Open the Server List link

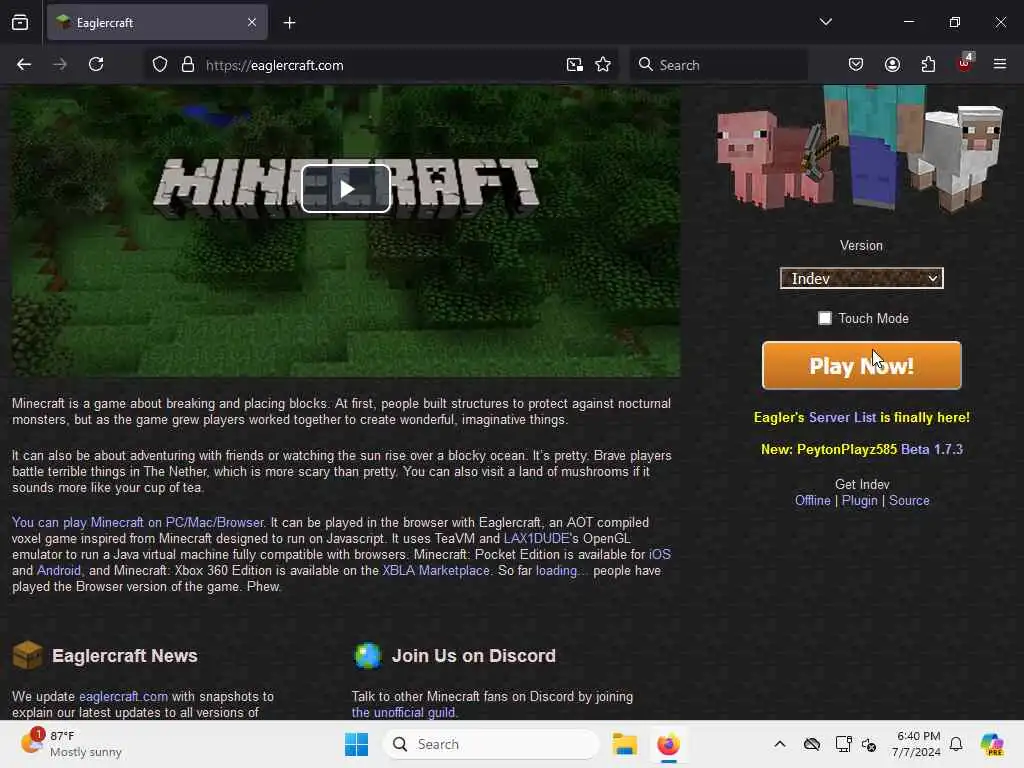842,417
